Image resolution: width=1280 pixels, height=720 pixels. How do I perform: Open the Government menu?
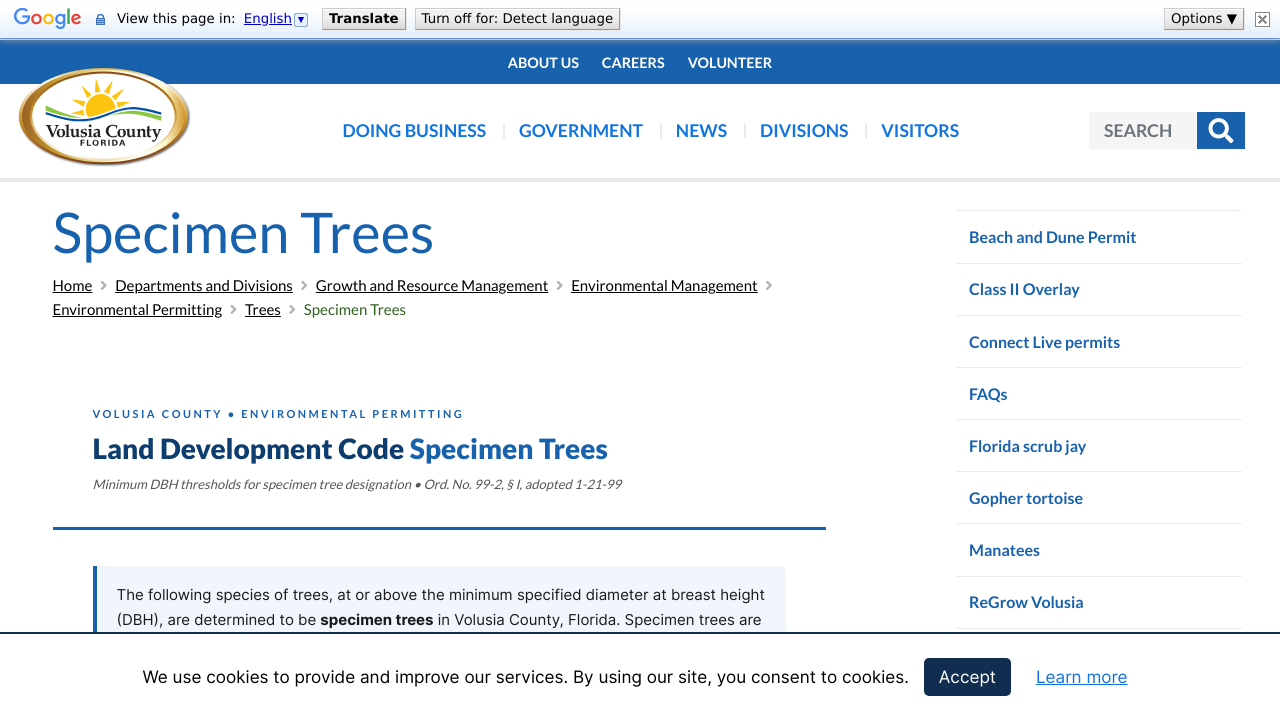click(x=581, y=130)
